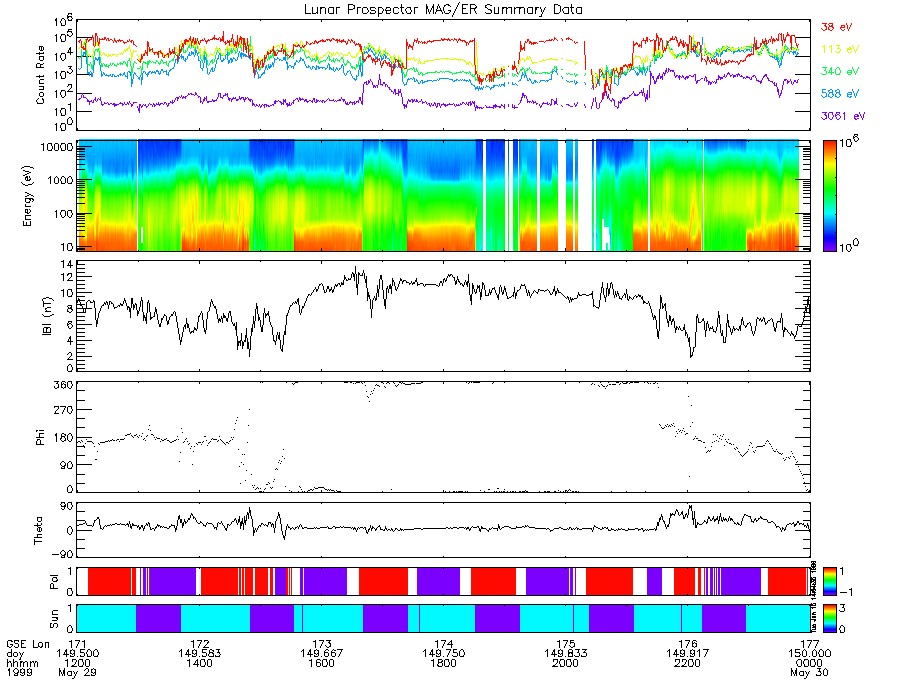Image resolution: width=900 pixels, height=700 pixels.
Task: Click time label "0000"
Action: point(809,663)
